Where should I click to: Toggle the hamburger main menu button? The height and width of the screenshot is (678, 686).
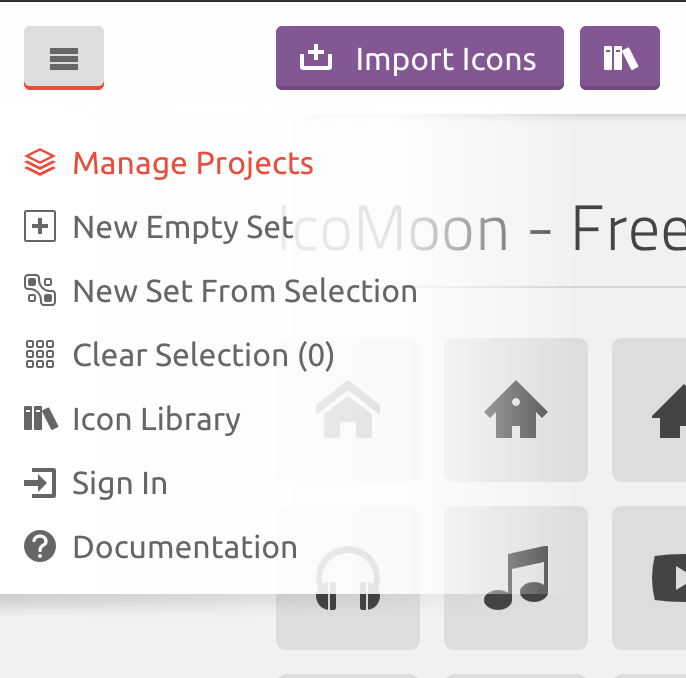point(64,58)
